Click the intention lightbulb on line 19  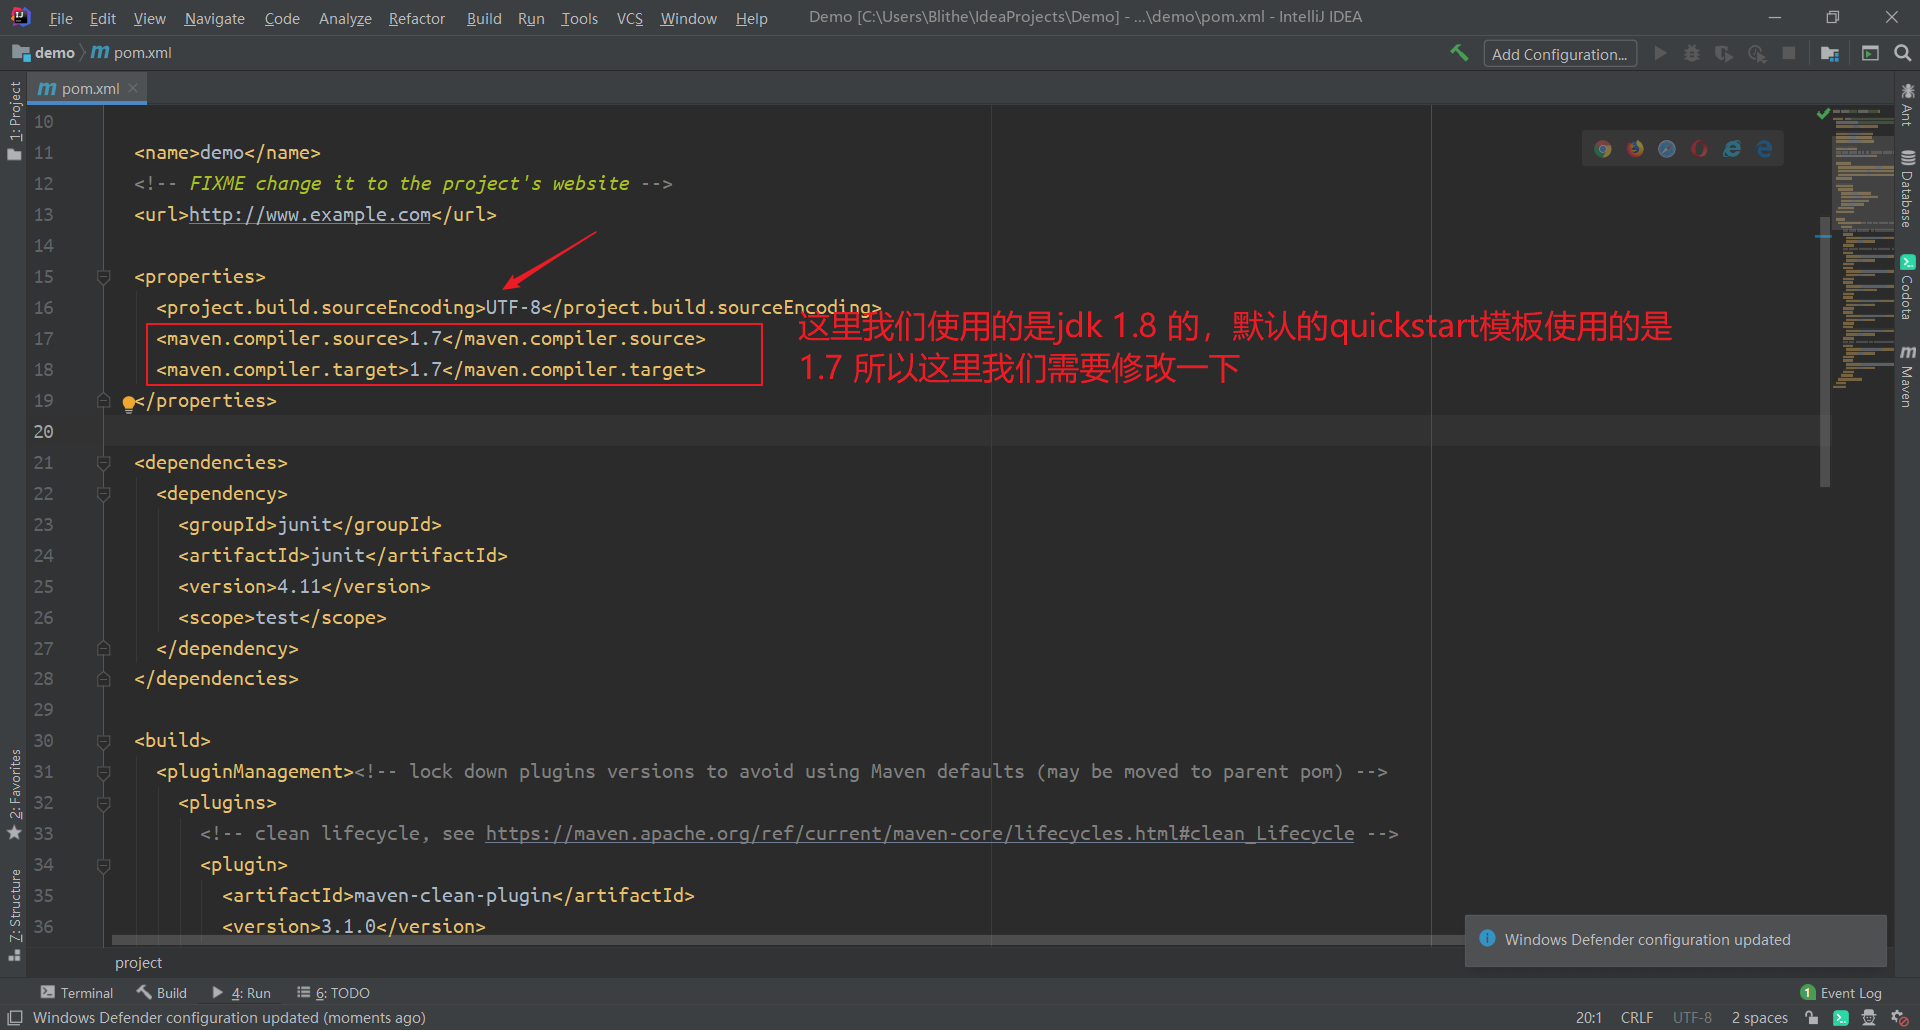click(x=128, y=404)
